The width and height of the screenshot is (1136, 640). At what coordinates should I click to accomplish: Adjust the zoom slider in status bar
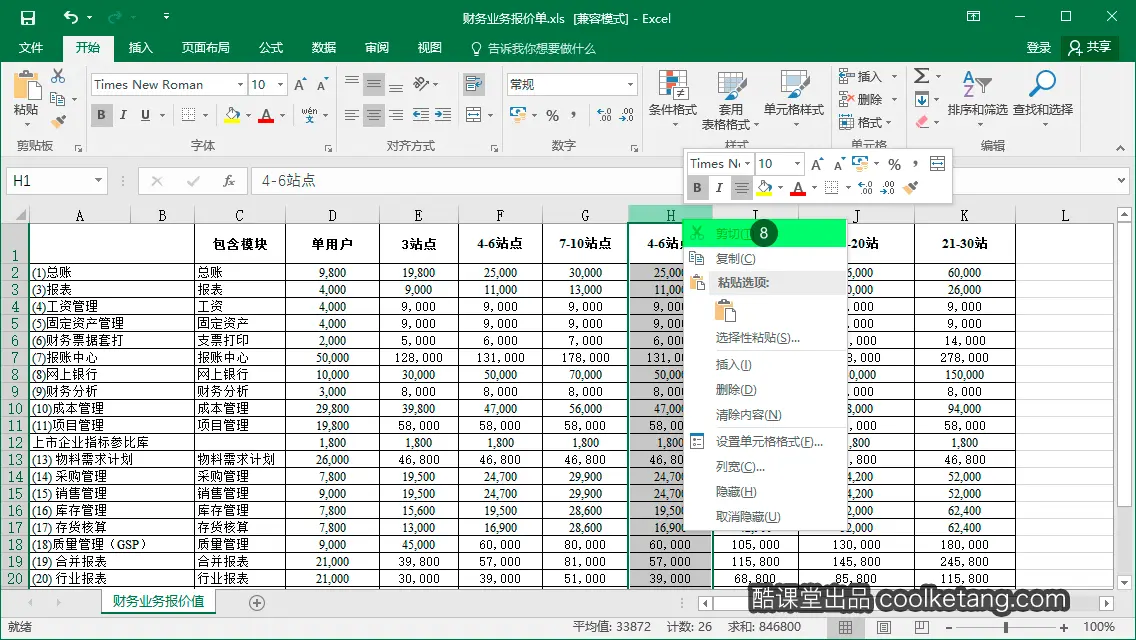point(1006,628)
